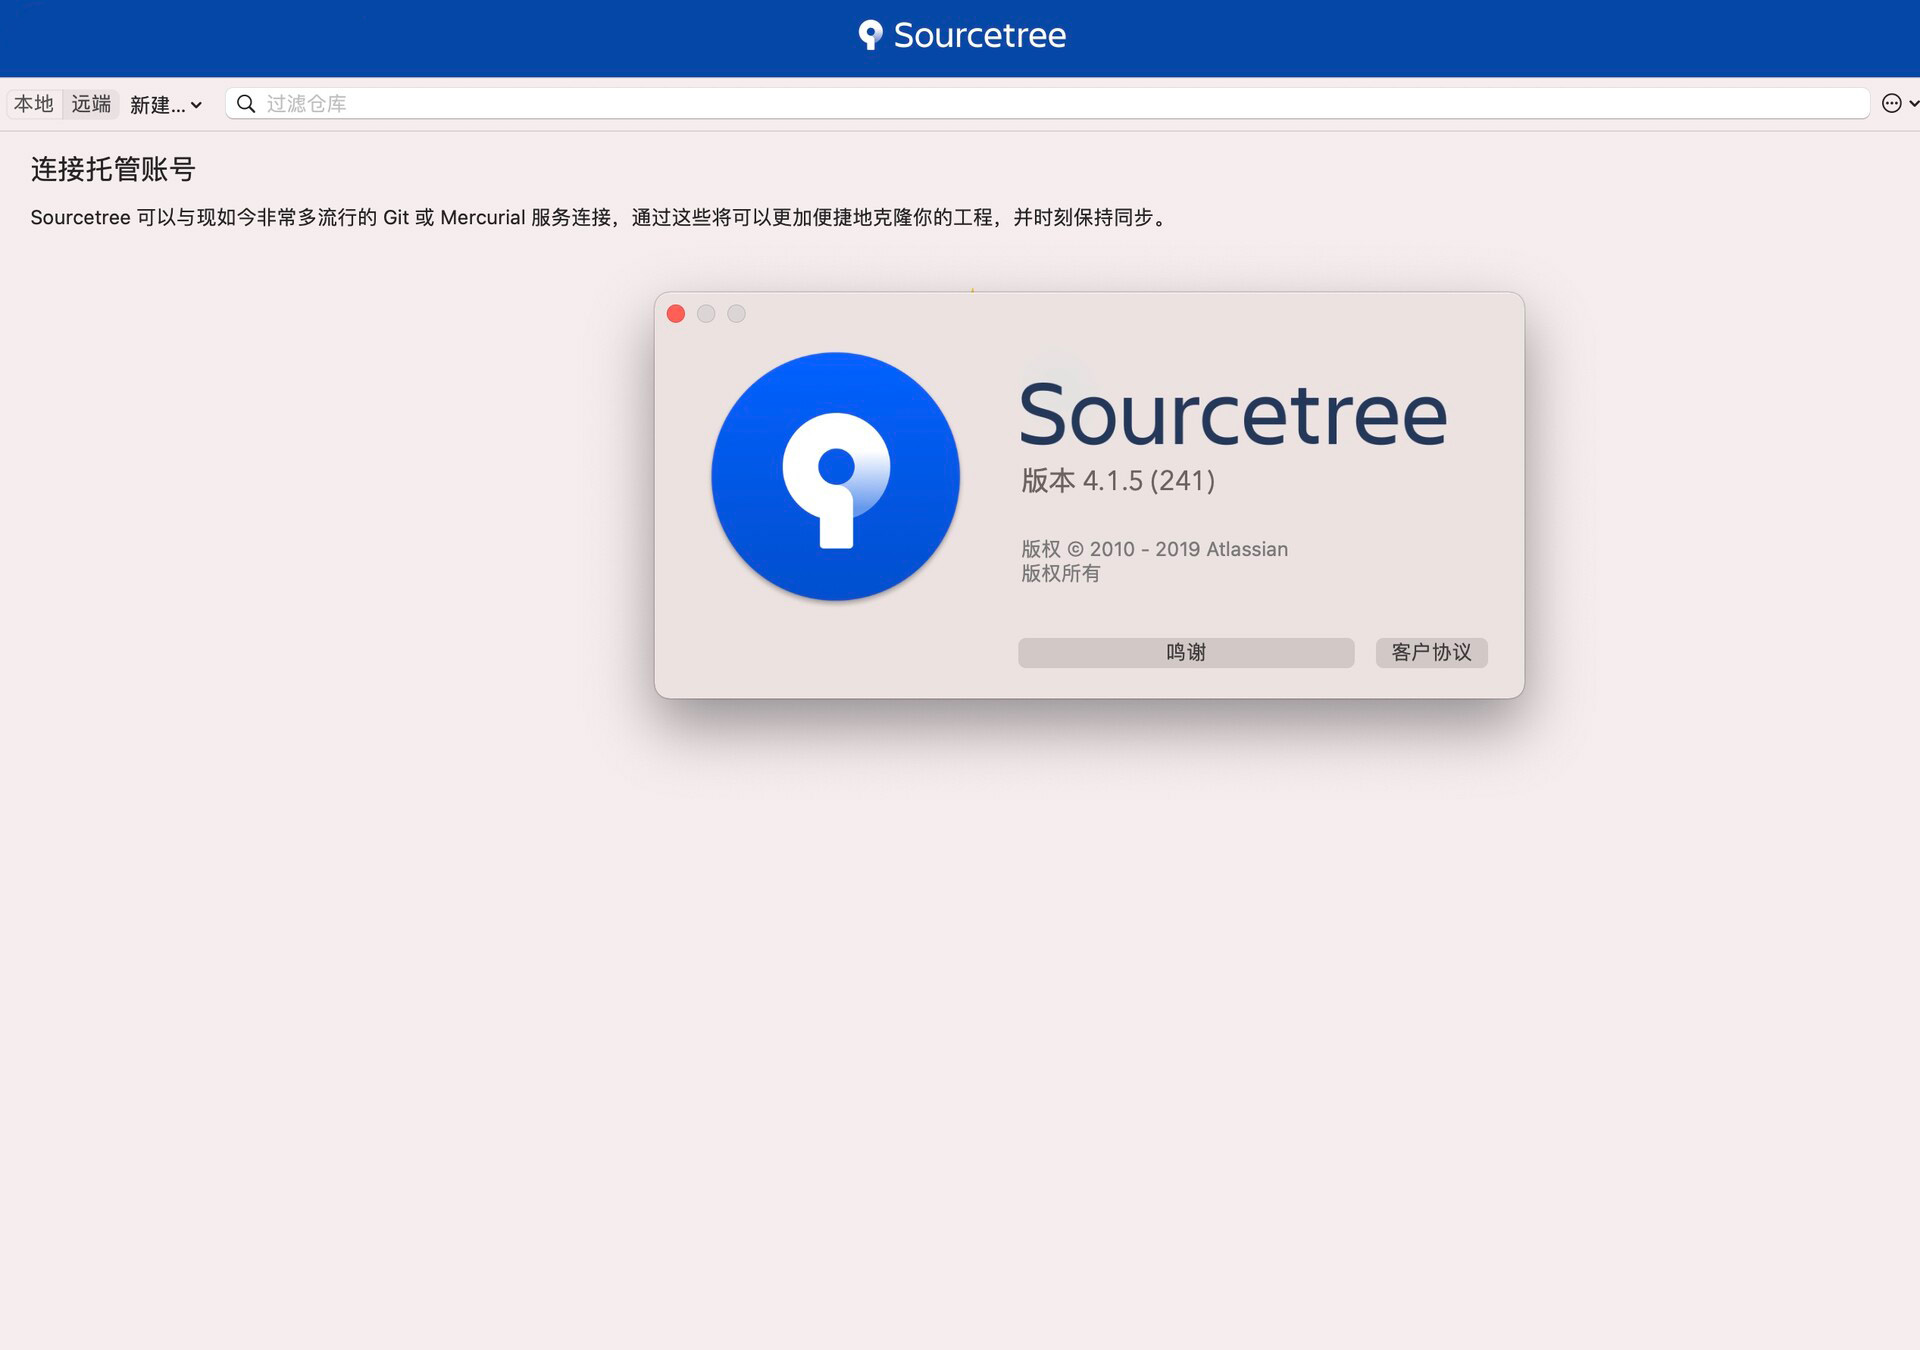Click the version label 4.1.5 (241)
Image resolution: width=1920 pixels, height=1350 pixels.
(1116, 481)
